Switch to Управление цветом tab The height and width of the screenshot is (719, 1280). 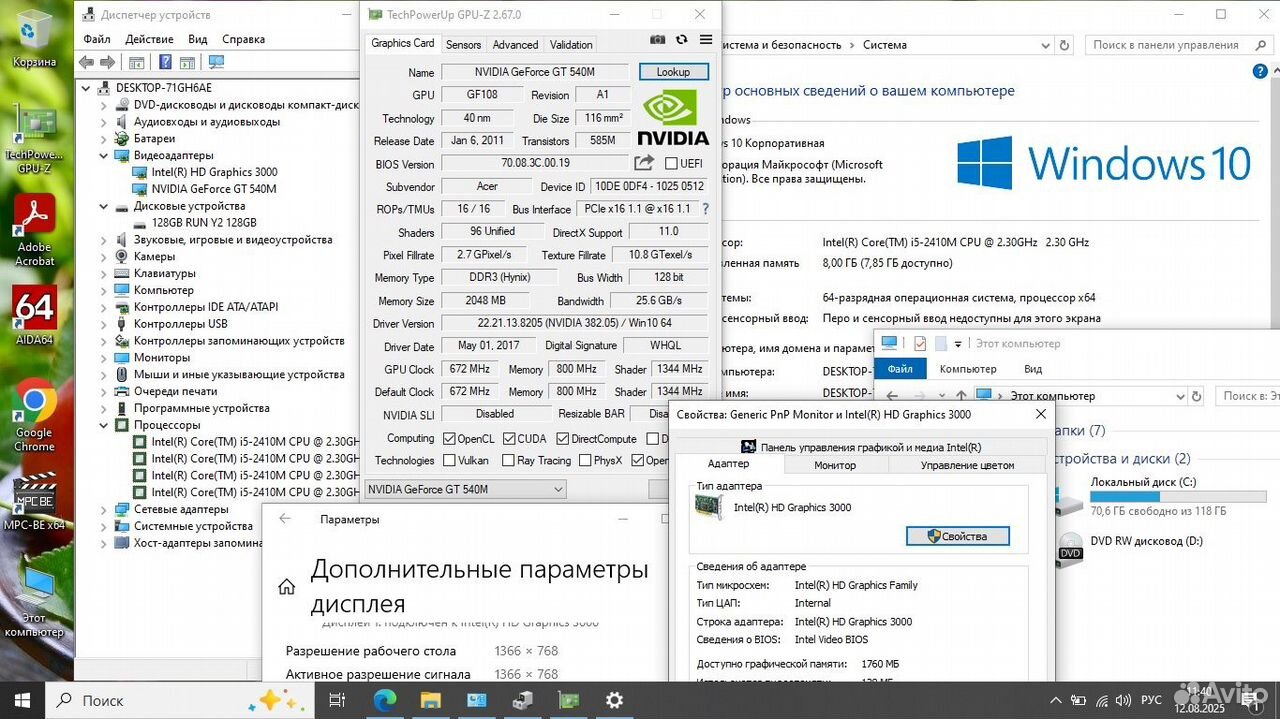coord(967,465)
